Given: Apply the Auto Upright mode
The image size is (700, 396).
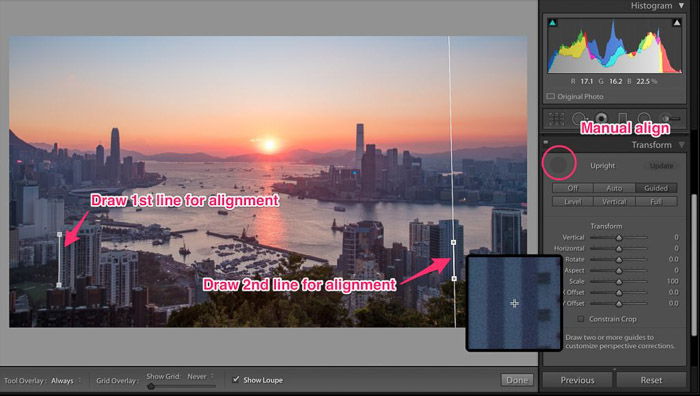Looking at the screenshot, I should [x=614, y=188].
